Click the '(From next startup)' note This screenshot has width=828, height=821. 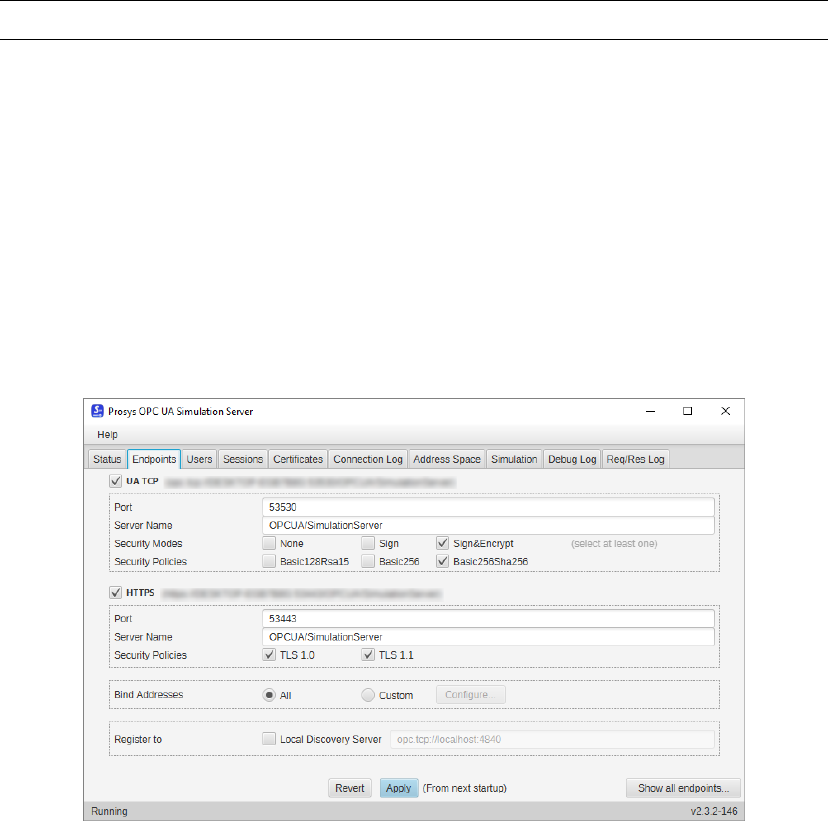pos(465,788)
